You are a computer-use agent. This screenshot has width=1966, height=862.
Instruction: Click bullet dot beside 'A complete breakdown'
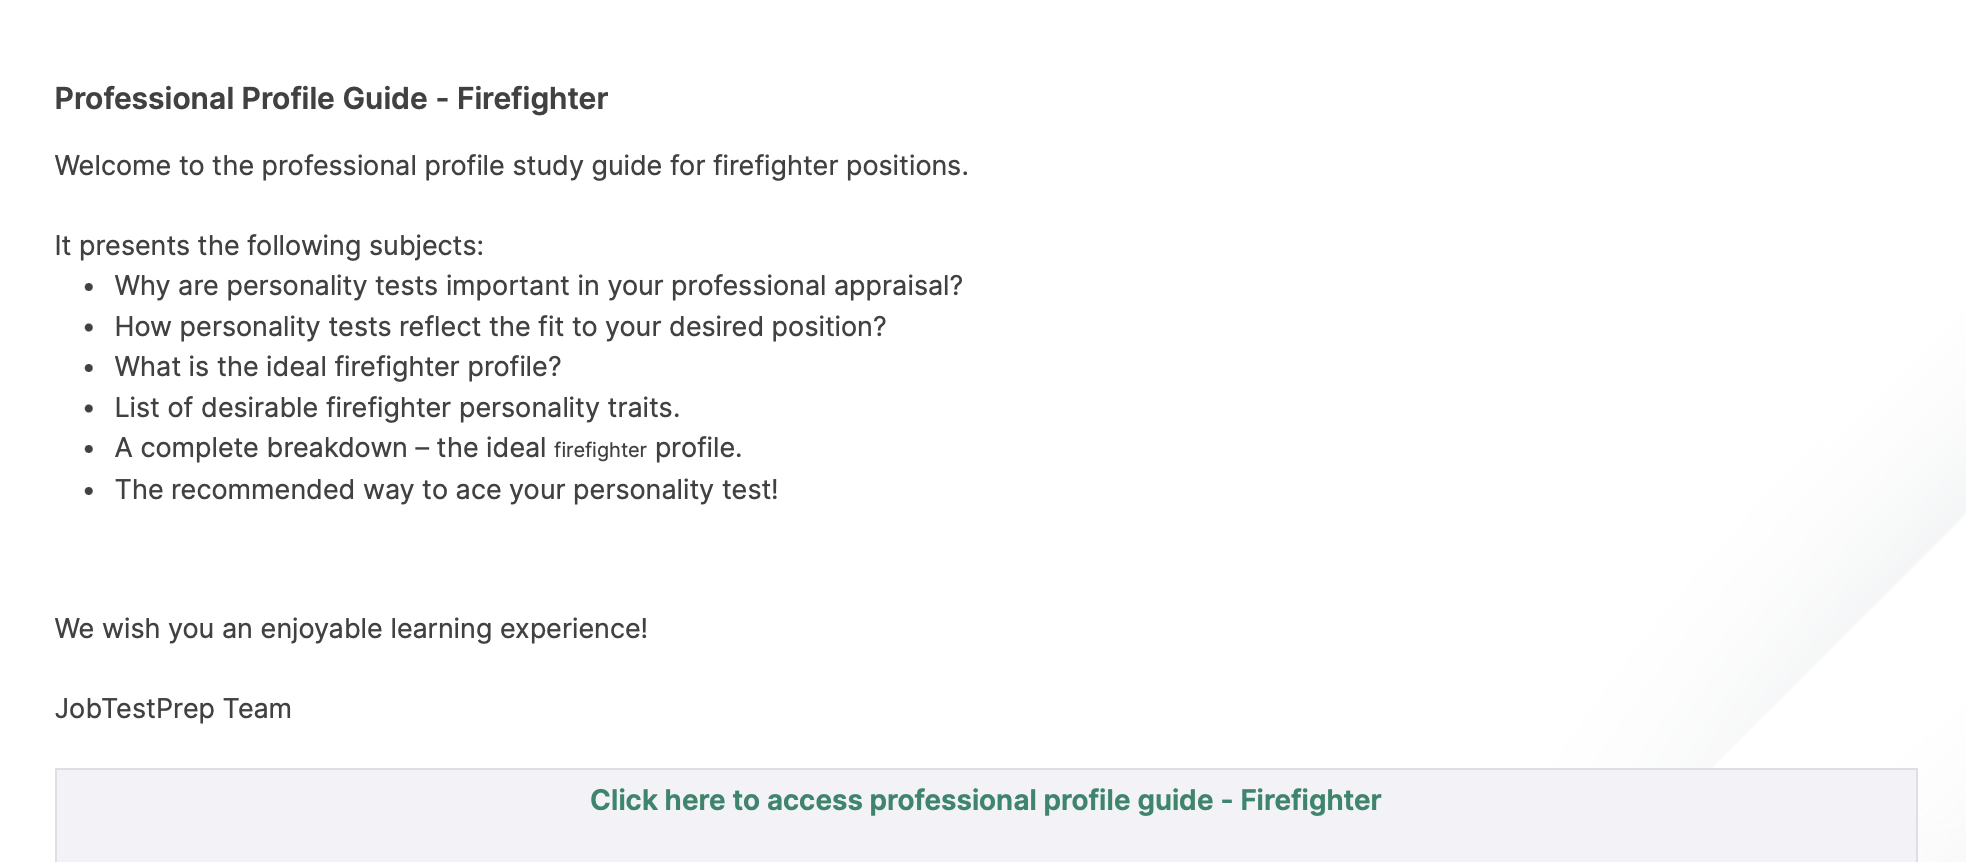pyautogui.click(x=90, y=449)
